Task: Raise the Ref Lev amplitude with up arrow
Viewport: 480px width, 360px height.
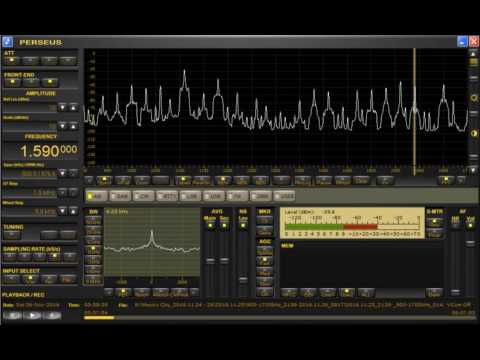Action: click(x=73, y=108)
